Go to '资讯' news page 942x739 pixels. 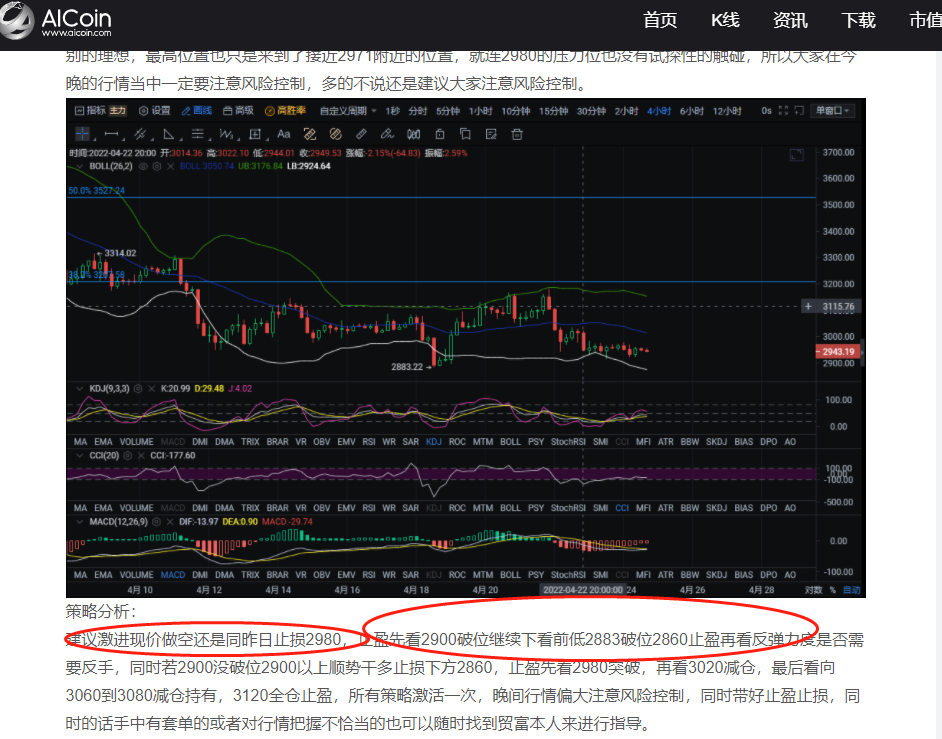click(790, 20)
